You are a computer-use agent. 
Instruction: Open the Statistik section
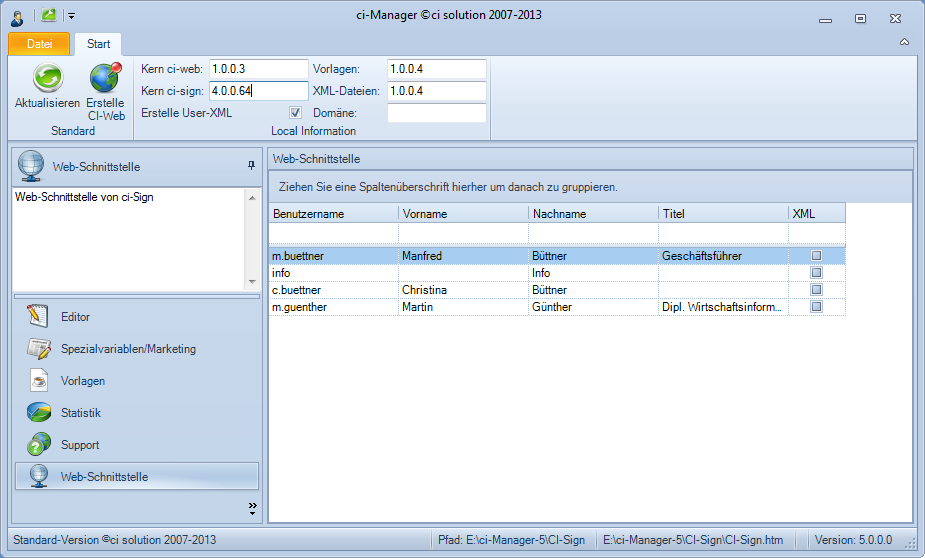[80, 413]
